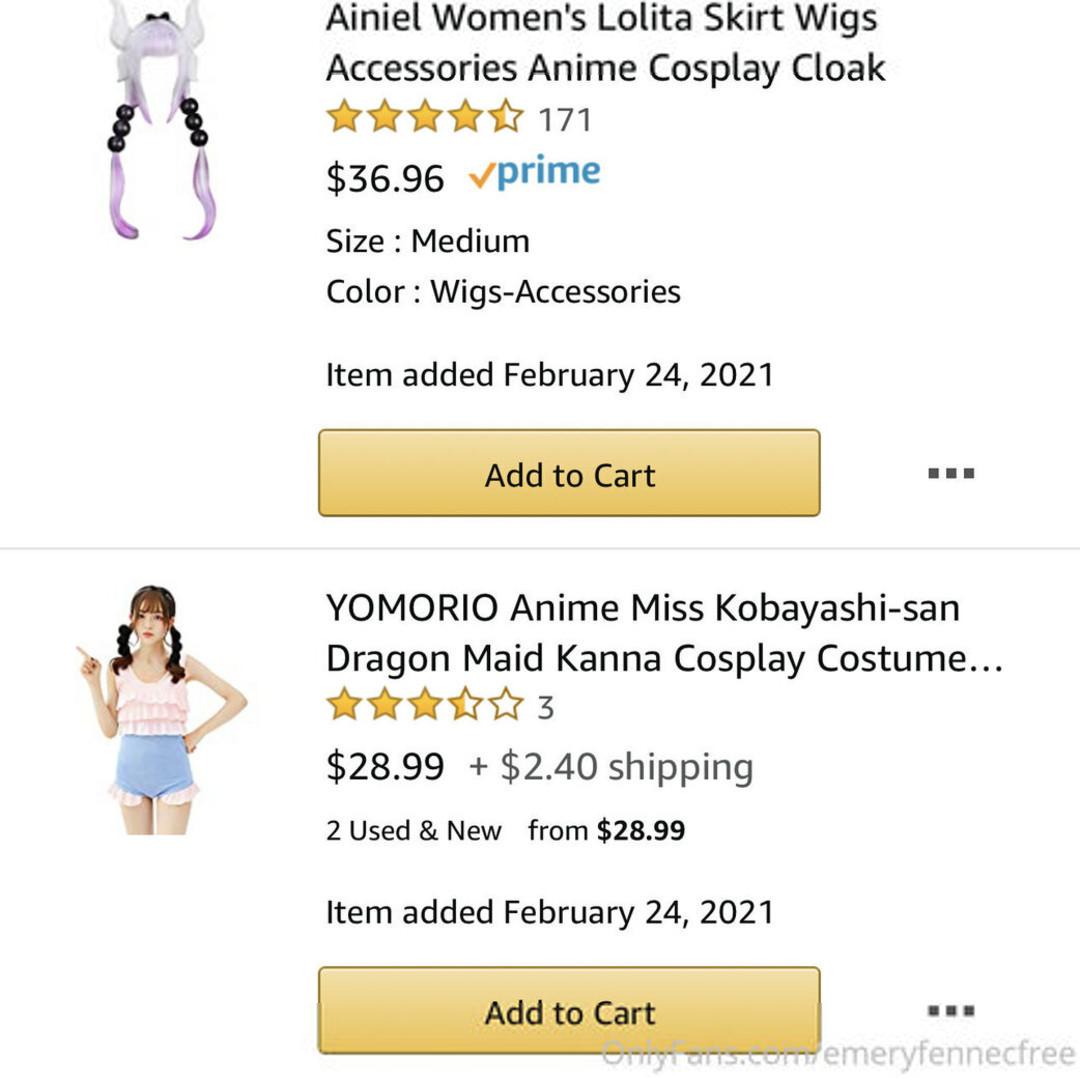Open the 171 reviews count
This screenshot has width=1080, height=1078.
tap(565, 120)
